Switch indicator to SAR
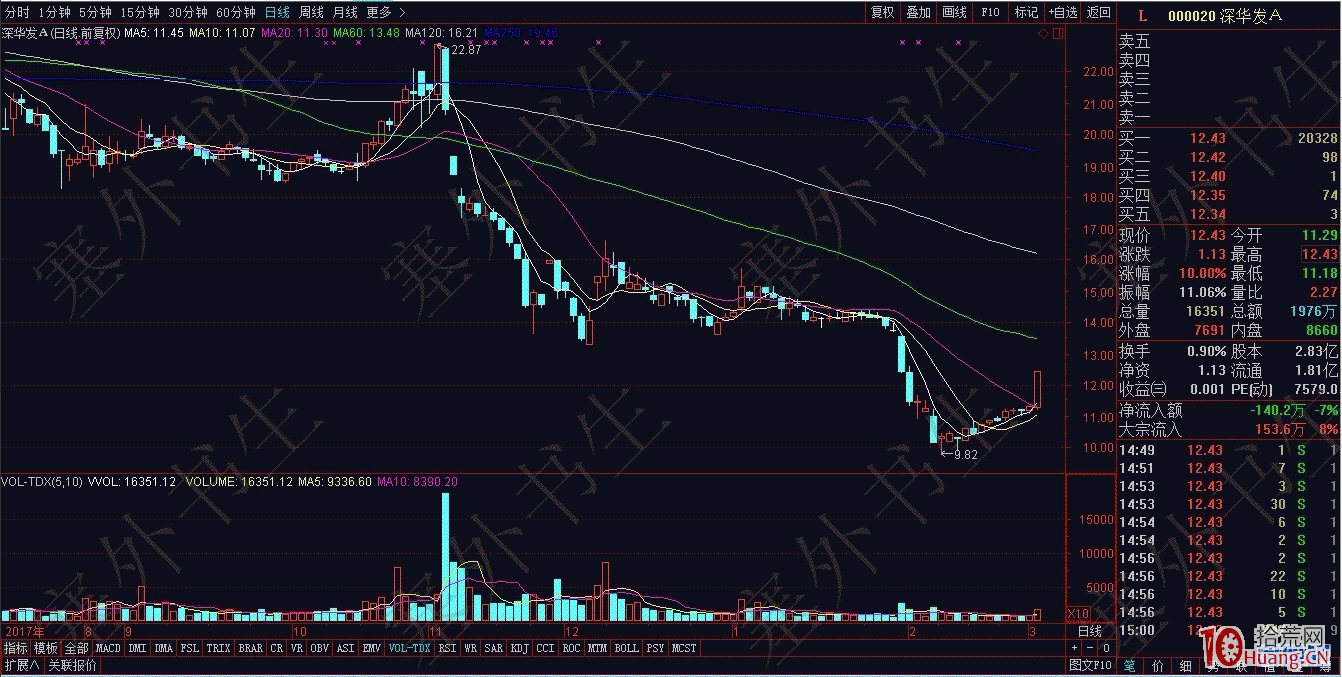 click(494, 648)
